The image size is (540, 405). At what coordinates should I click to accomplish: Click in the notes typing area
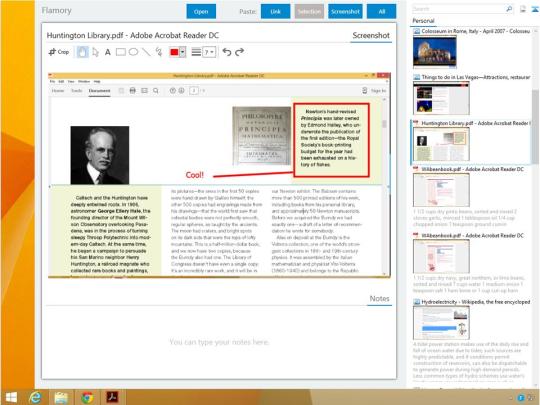(x=219, y=342)
